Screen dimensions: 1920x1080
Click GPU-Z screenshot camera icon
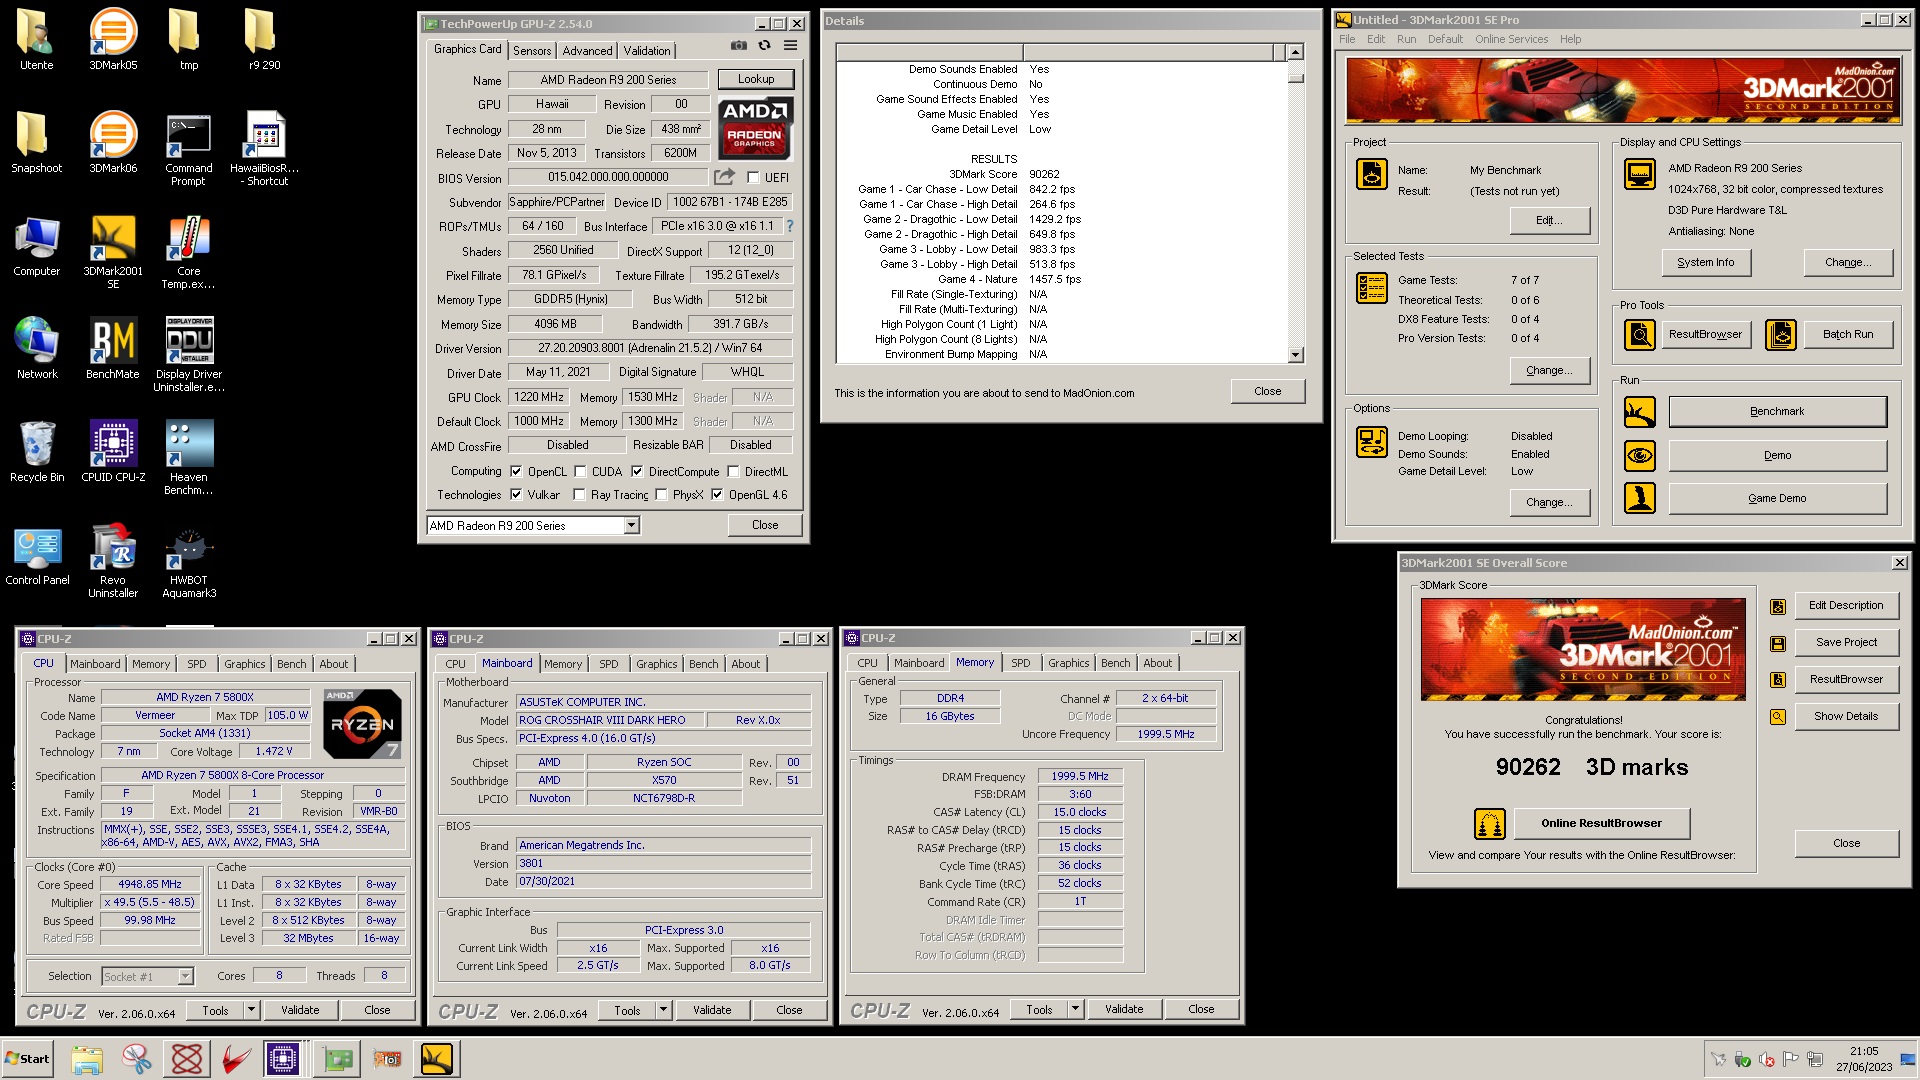(x=738, y=45)
